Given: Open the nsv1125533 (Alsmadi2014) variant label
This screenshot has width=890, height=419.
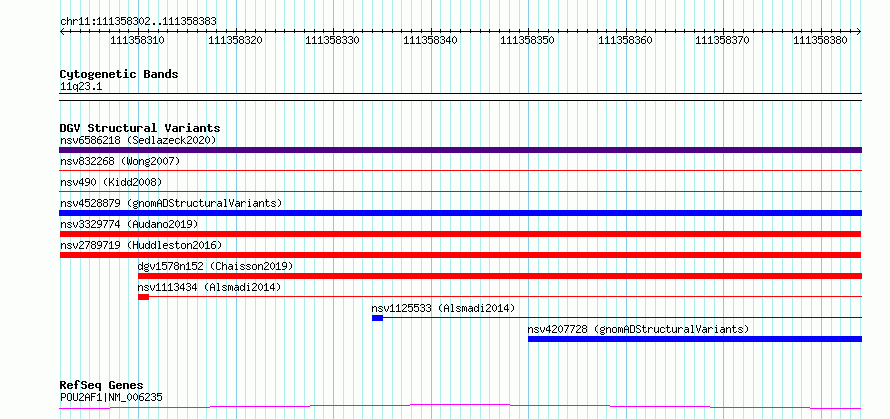Looking at the screenshot, I should tap(443, 308).
